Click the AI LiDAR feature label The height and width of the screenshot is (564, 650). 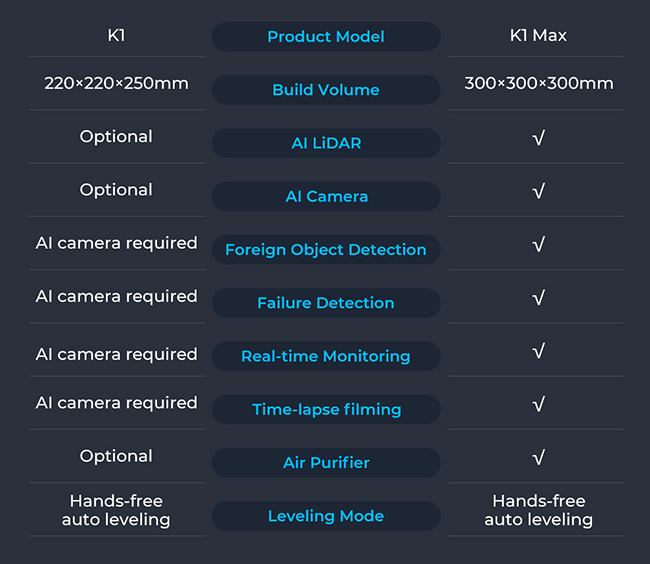click(326, 143)
